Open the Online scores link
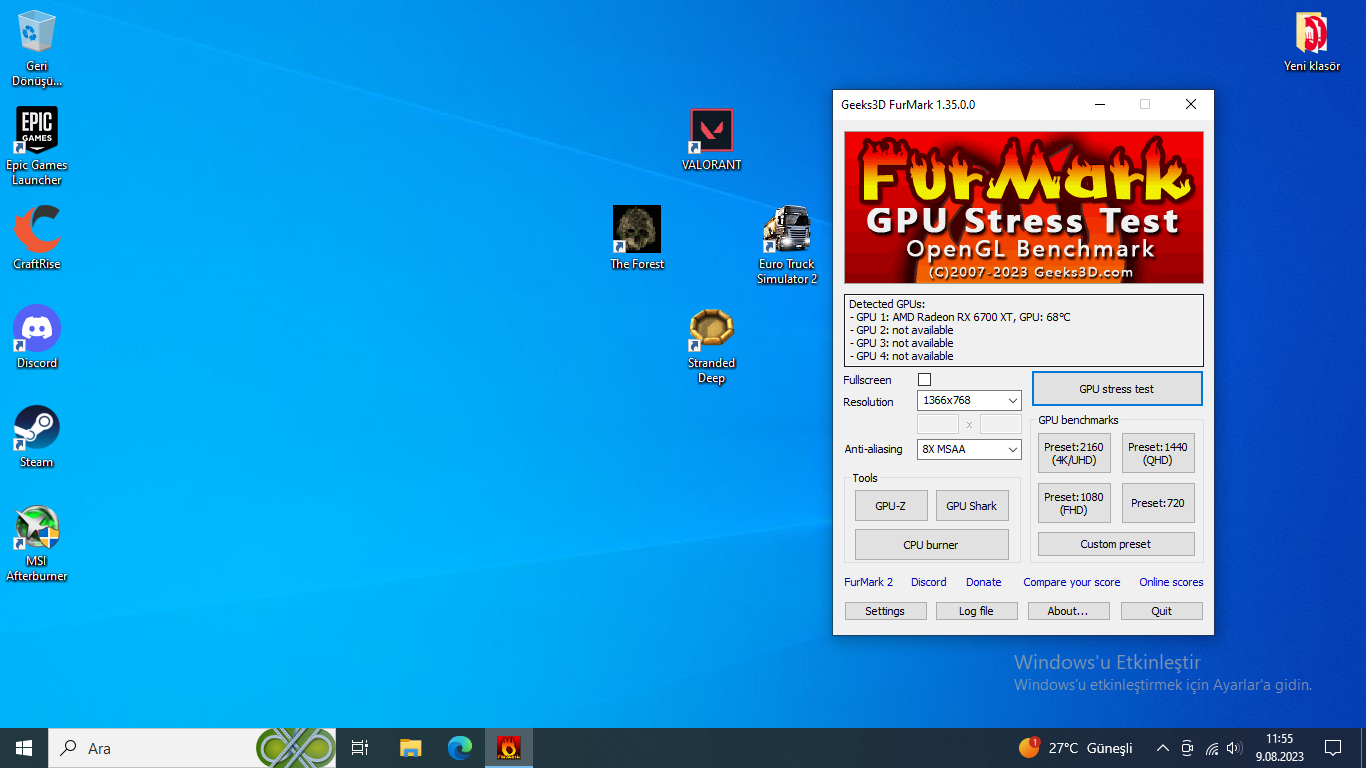 [x=1171, y=582]
